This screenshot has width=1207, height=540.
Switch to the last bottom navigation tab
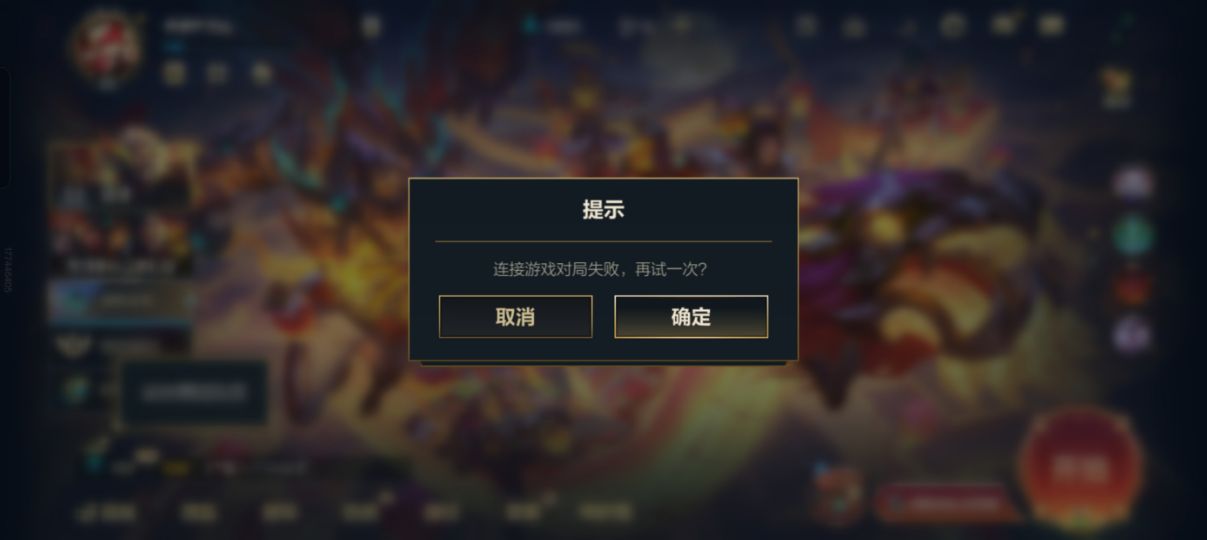click(x=606, y=512)
